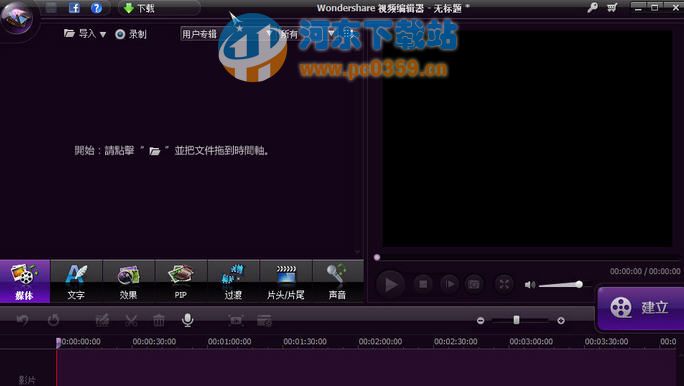Expand the 导入 dropdown arrow
684x386 pixels.
point(103,34)
